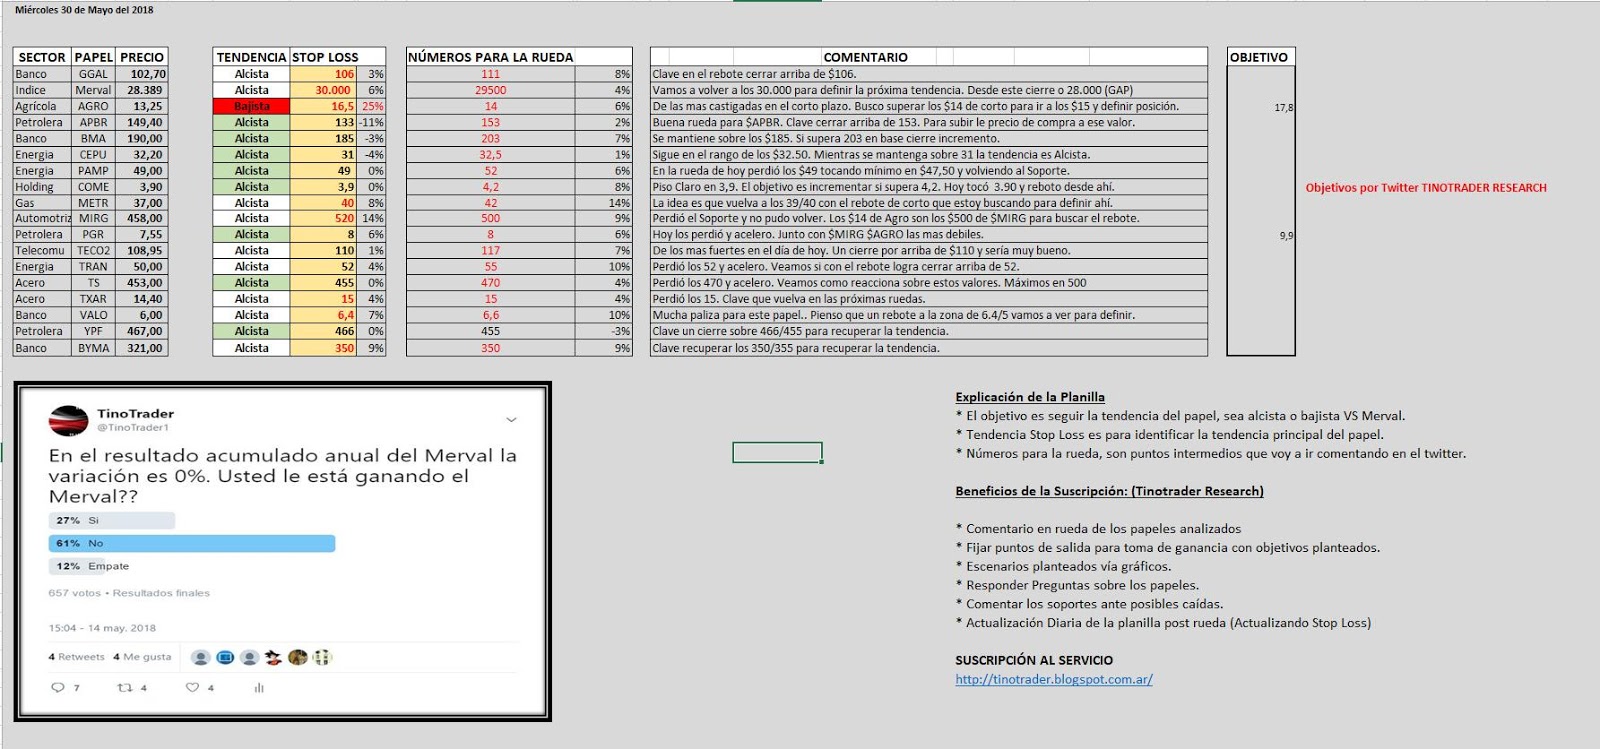
Task: Click the @TinoTrader1 handle
Action: pos(133,428)
